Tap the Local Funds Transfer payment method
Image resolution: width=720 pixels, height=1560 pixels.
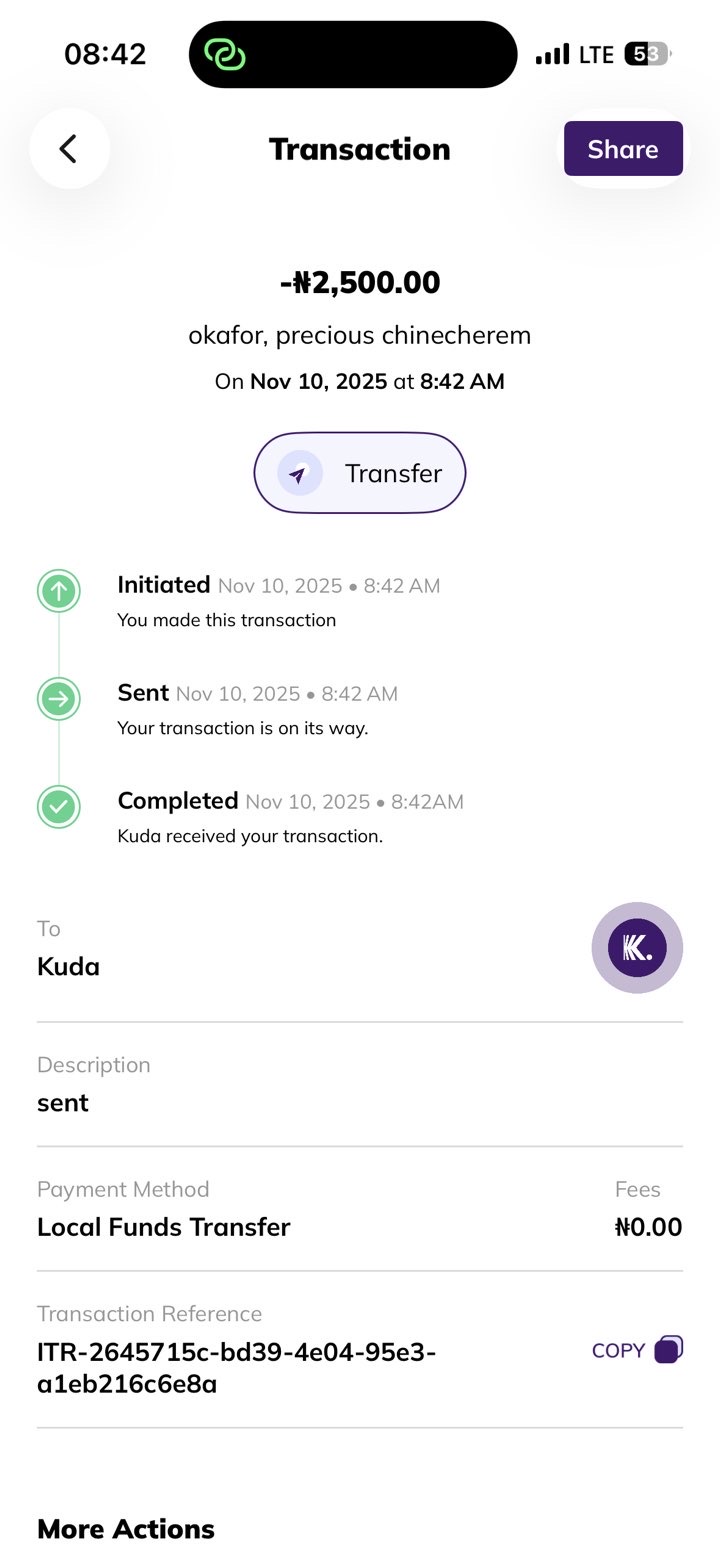point(163,1227)
